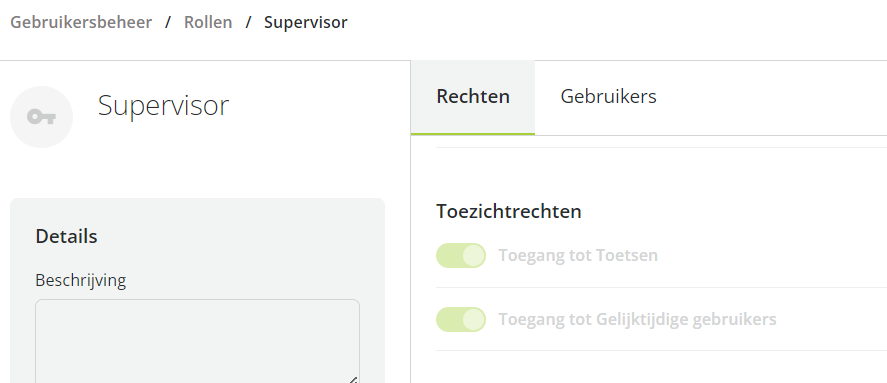Go to Gebruikersbeheer in the breadcrumb
This screenshot has width=887, height=383.
coord(81,23)
